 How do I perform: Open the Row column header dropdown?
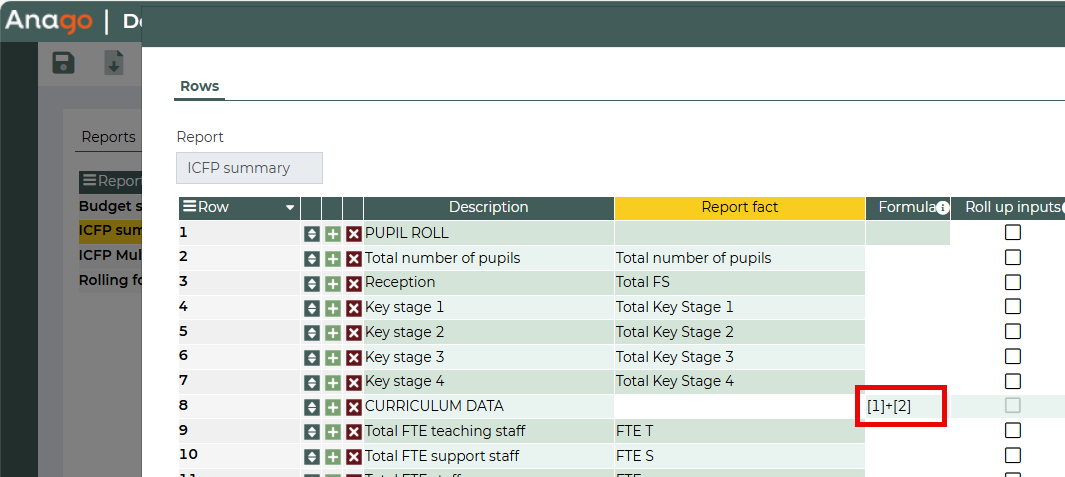click(290, 208)
